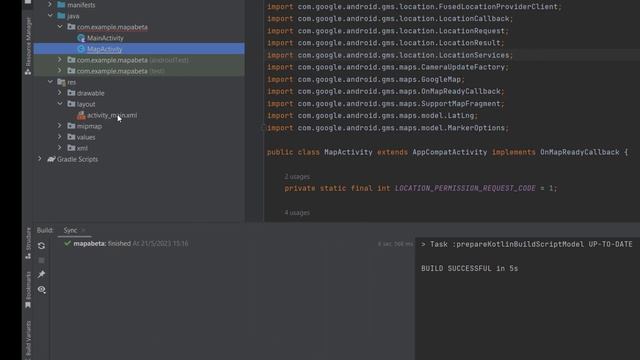
Task: Click the SupportMapFragment import line
Action: [x=386, y=104]
